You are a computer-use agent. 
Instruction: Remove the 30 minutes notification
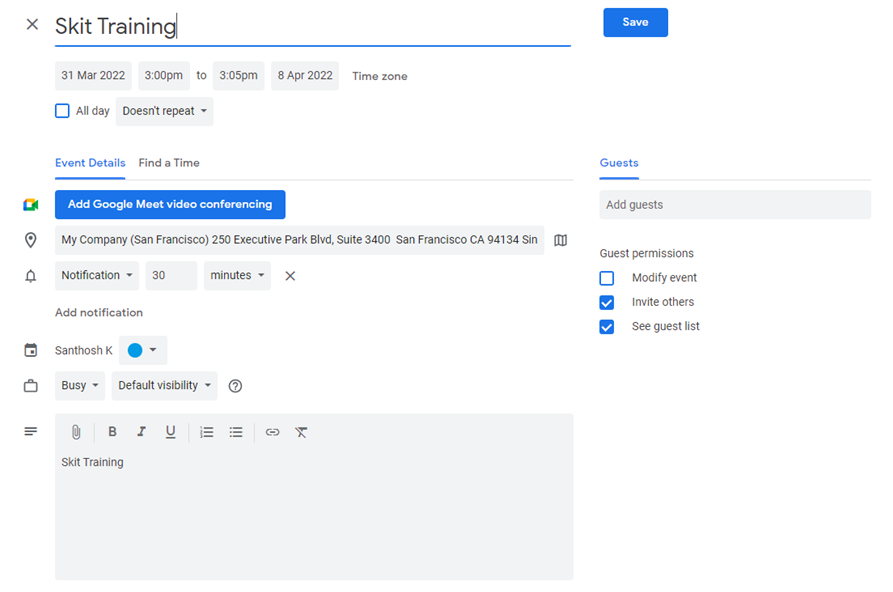point(290,276)
